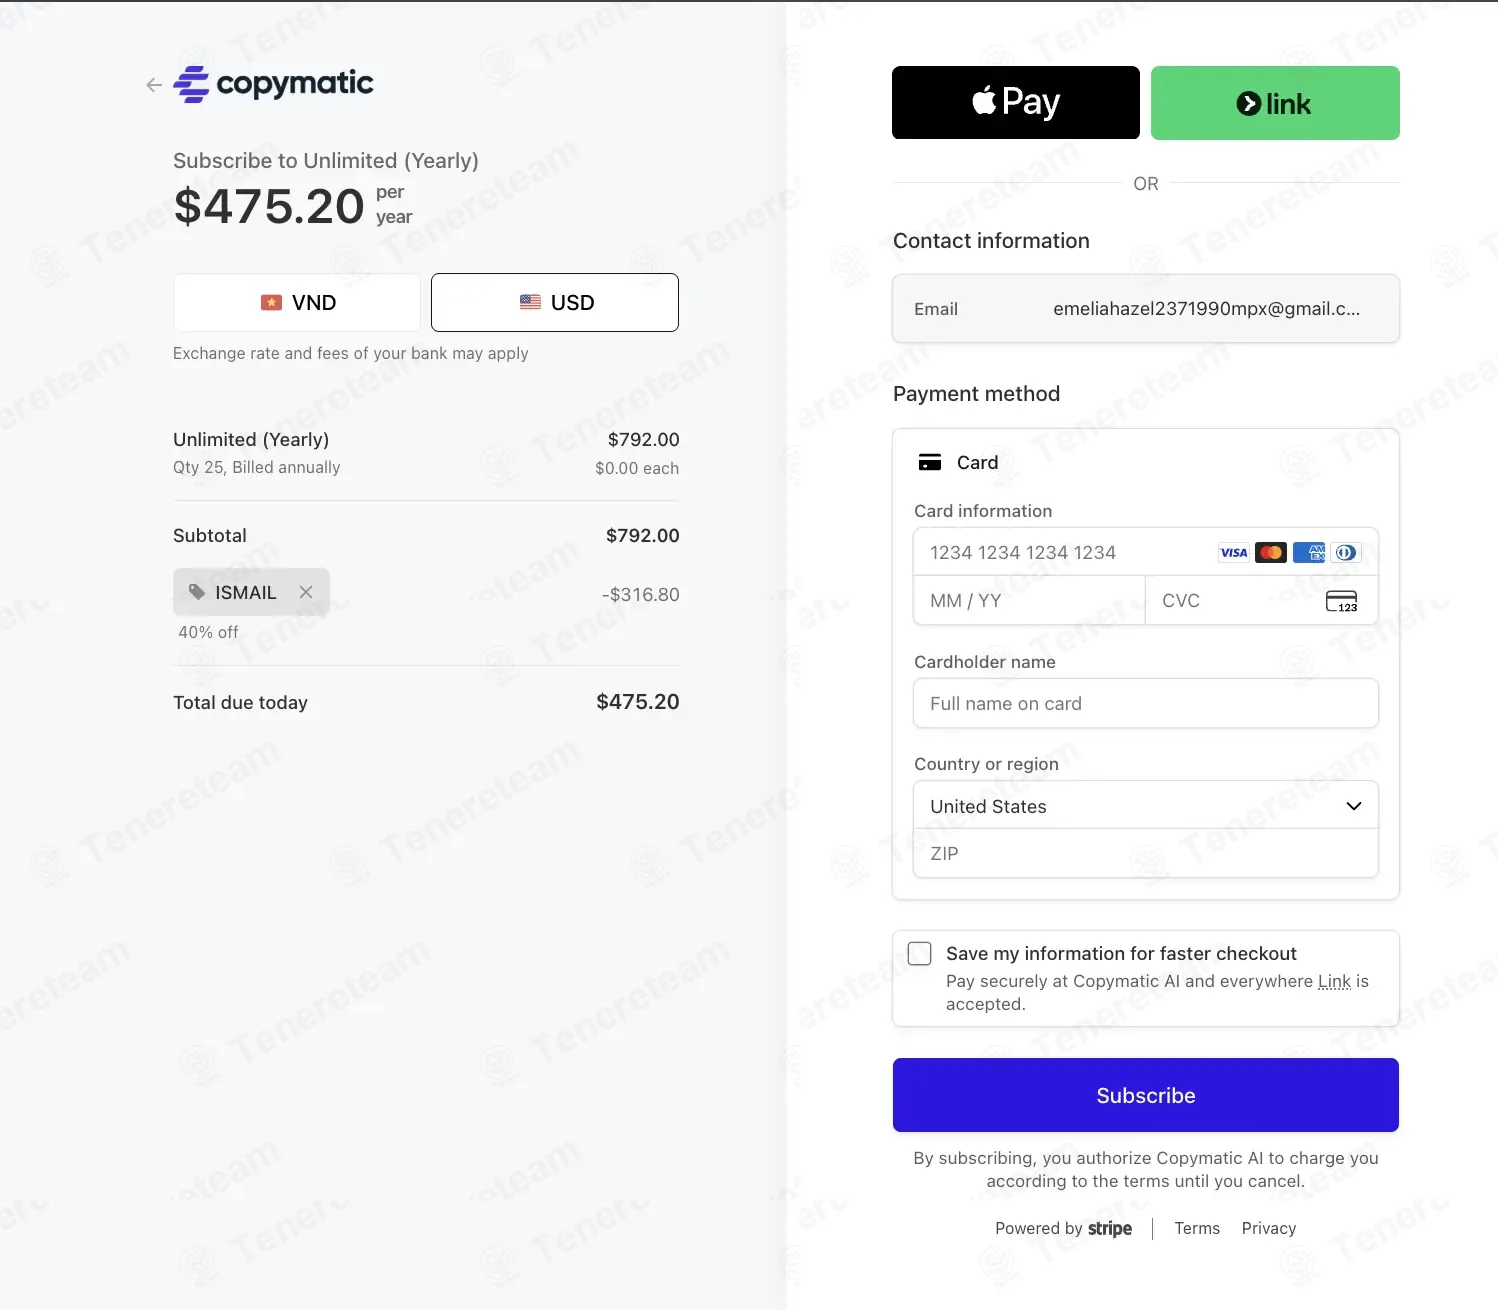
Task: Remove the ISMAIL promo code
Action: (x=306, y=592)
